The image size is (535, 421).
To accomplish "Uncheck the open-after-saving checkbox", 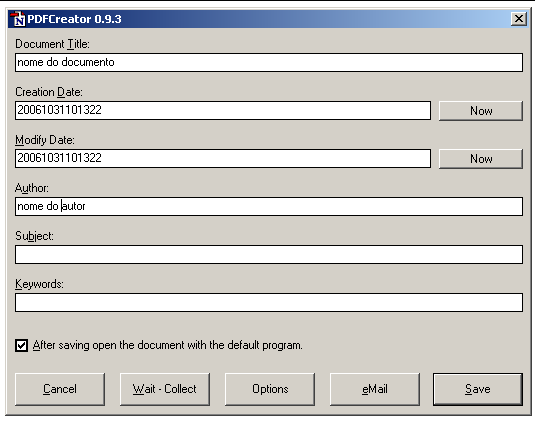I will coord(21,345).
